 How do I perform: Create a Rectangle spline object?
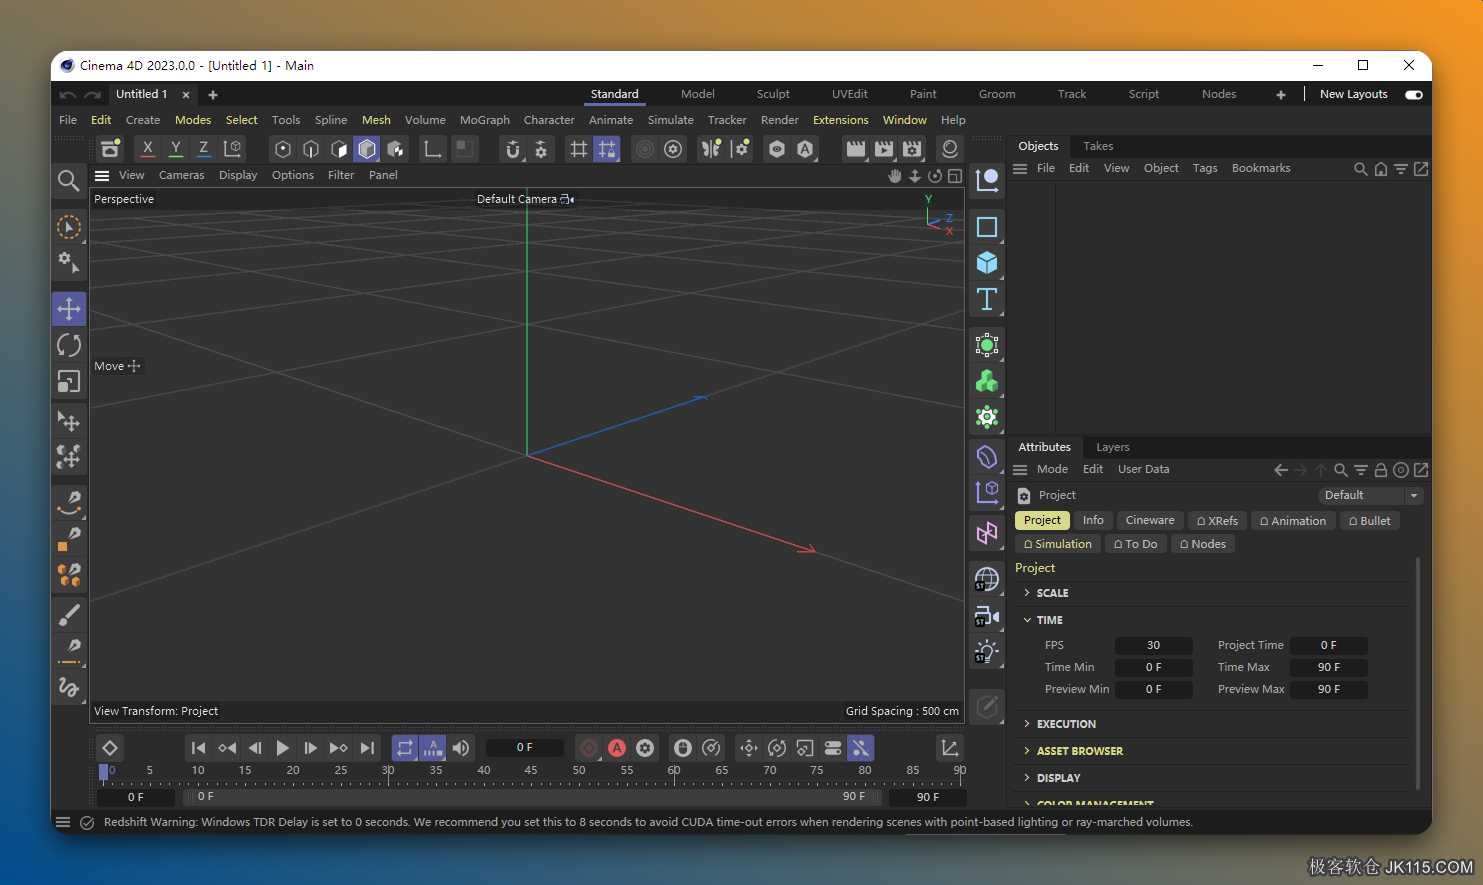tap(987, 227)
